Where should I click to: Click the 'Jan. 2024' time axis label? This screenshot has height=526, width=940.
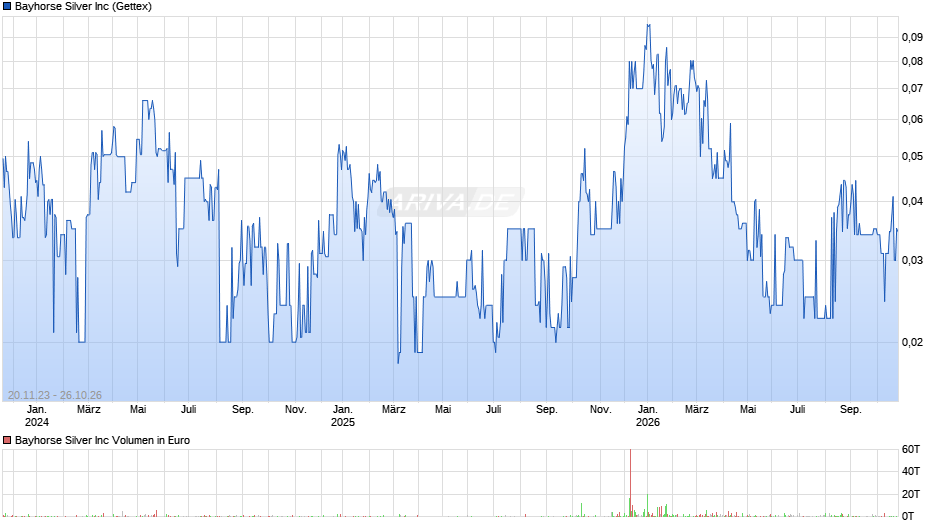pyautogui.click(x=37, y=416)
